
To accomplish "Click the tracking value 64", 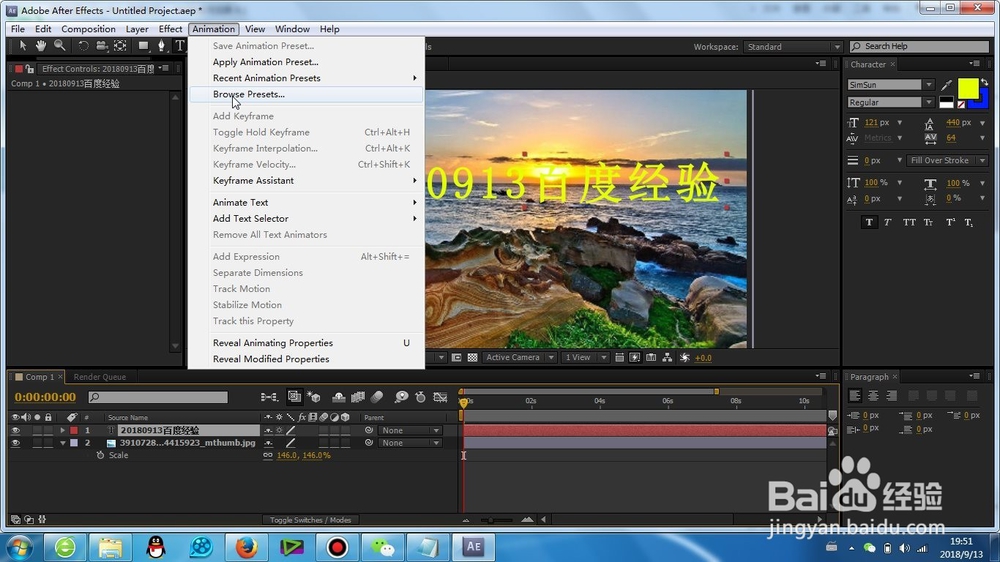I will click(951, 138).
